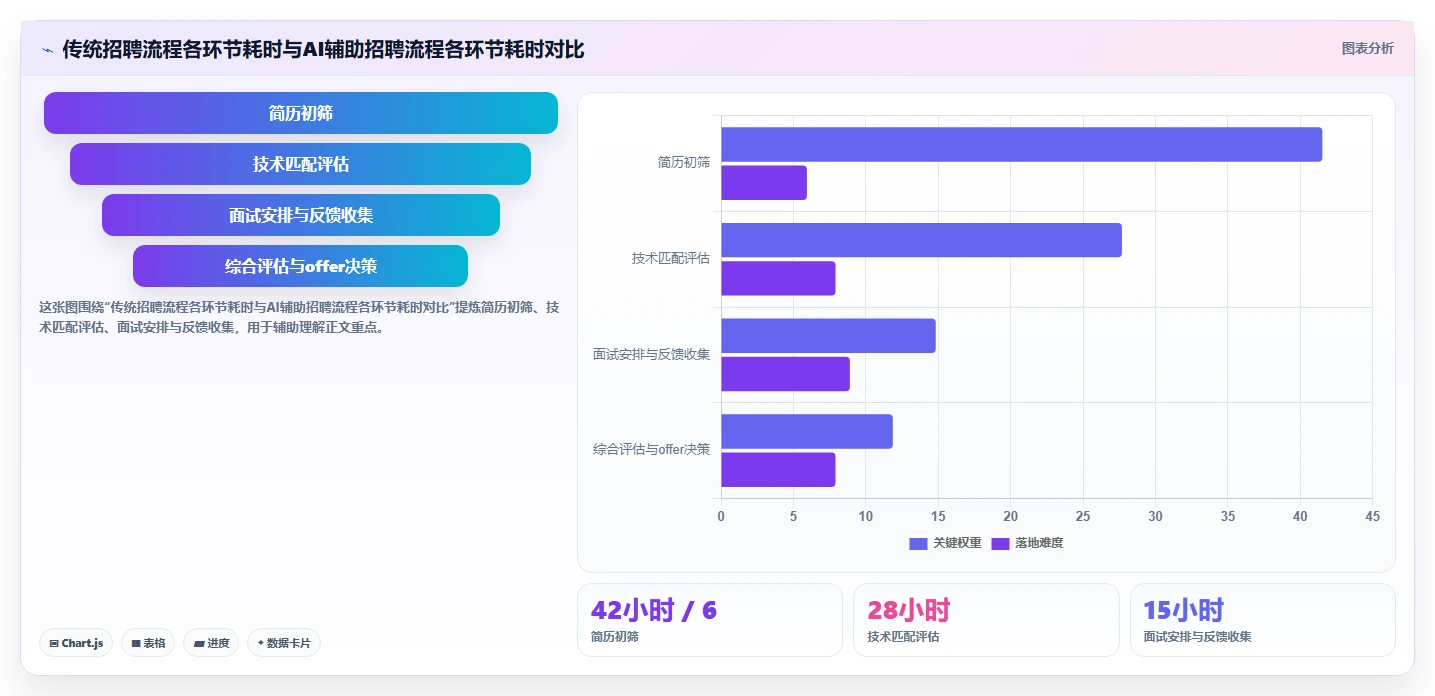Click the 表格 tag
The height and width of the screenshot is (696, 1435).
point(148,643)
